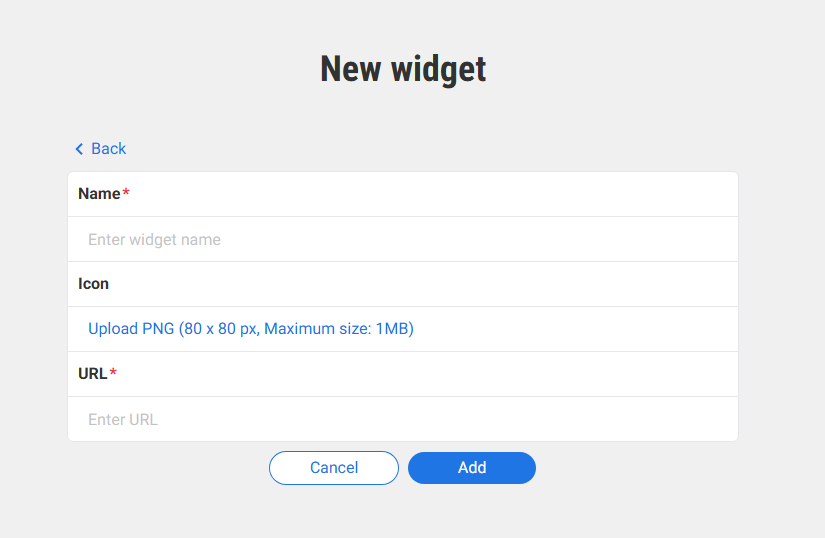
Task: Click the 'Upload PNG' words in the Icon row
Action: (131, 329)
